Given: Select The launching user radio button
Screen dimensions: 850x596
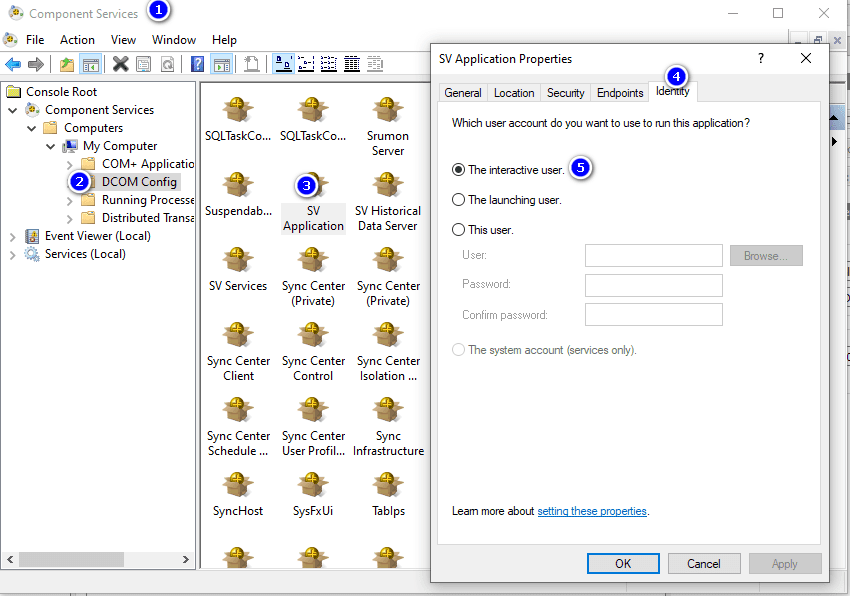Looking at the screenshot, I should click(459, 200).
